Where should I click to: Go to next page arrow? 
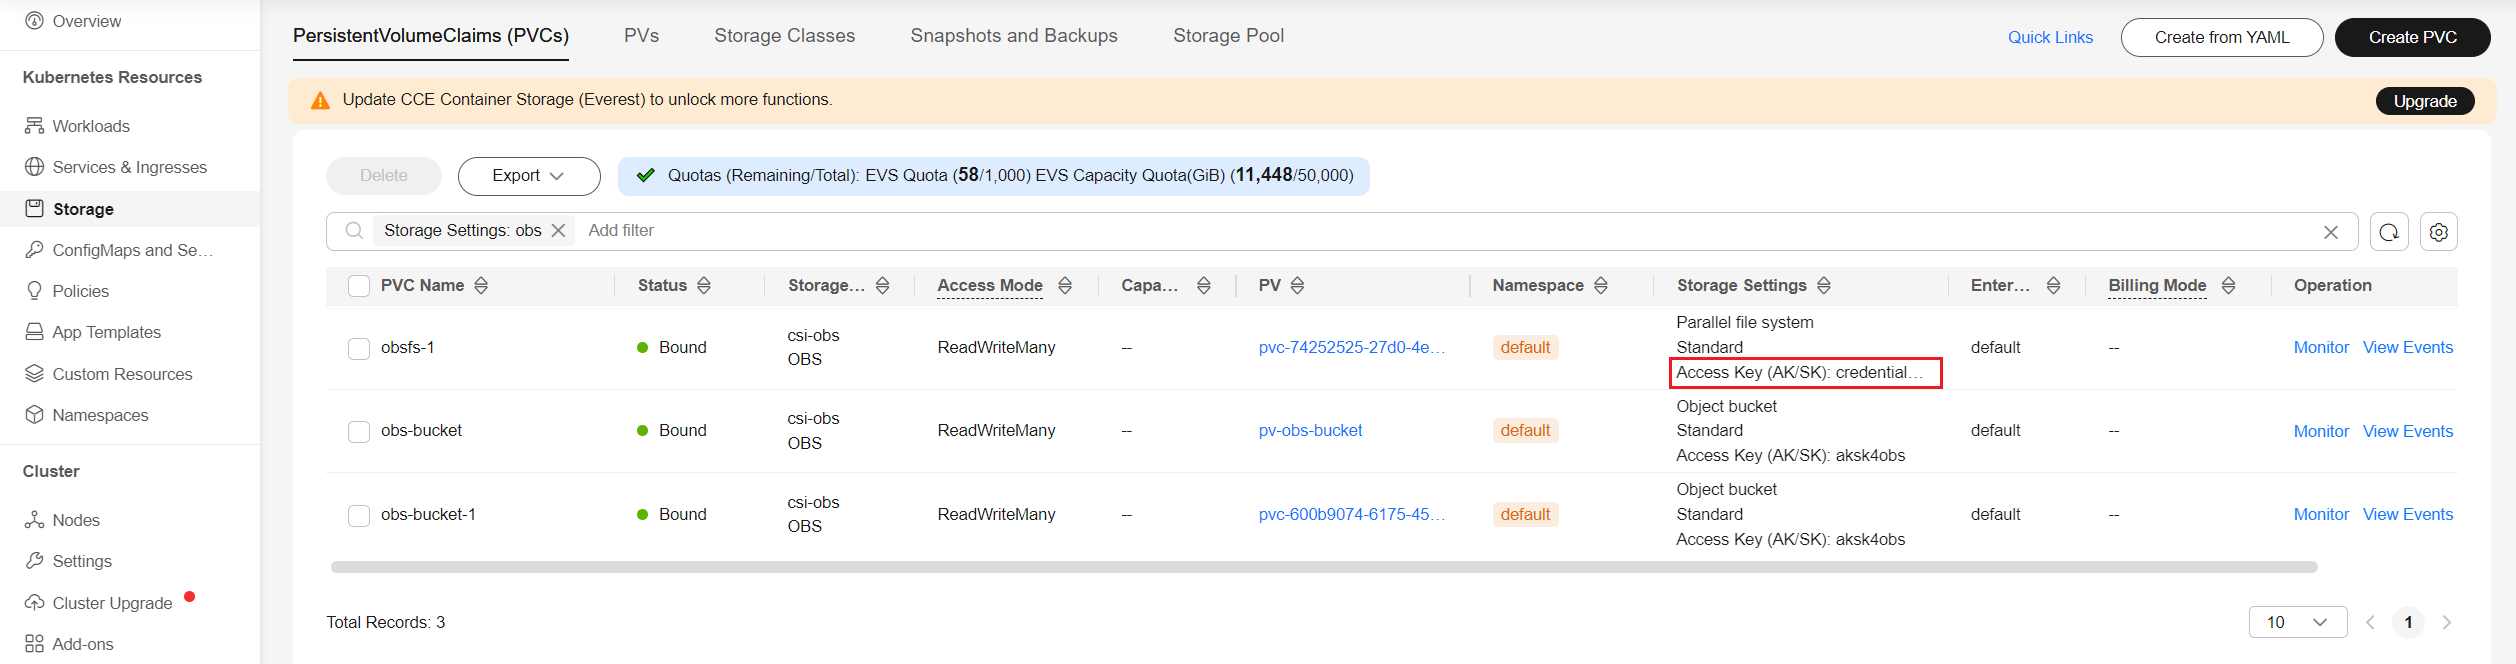click(x=2447, y=622)
